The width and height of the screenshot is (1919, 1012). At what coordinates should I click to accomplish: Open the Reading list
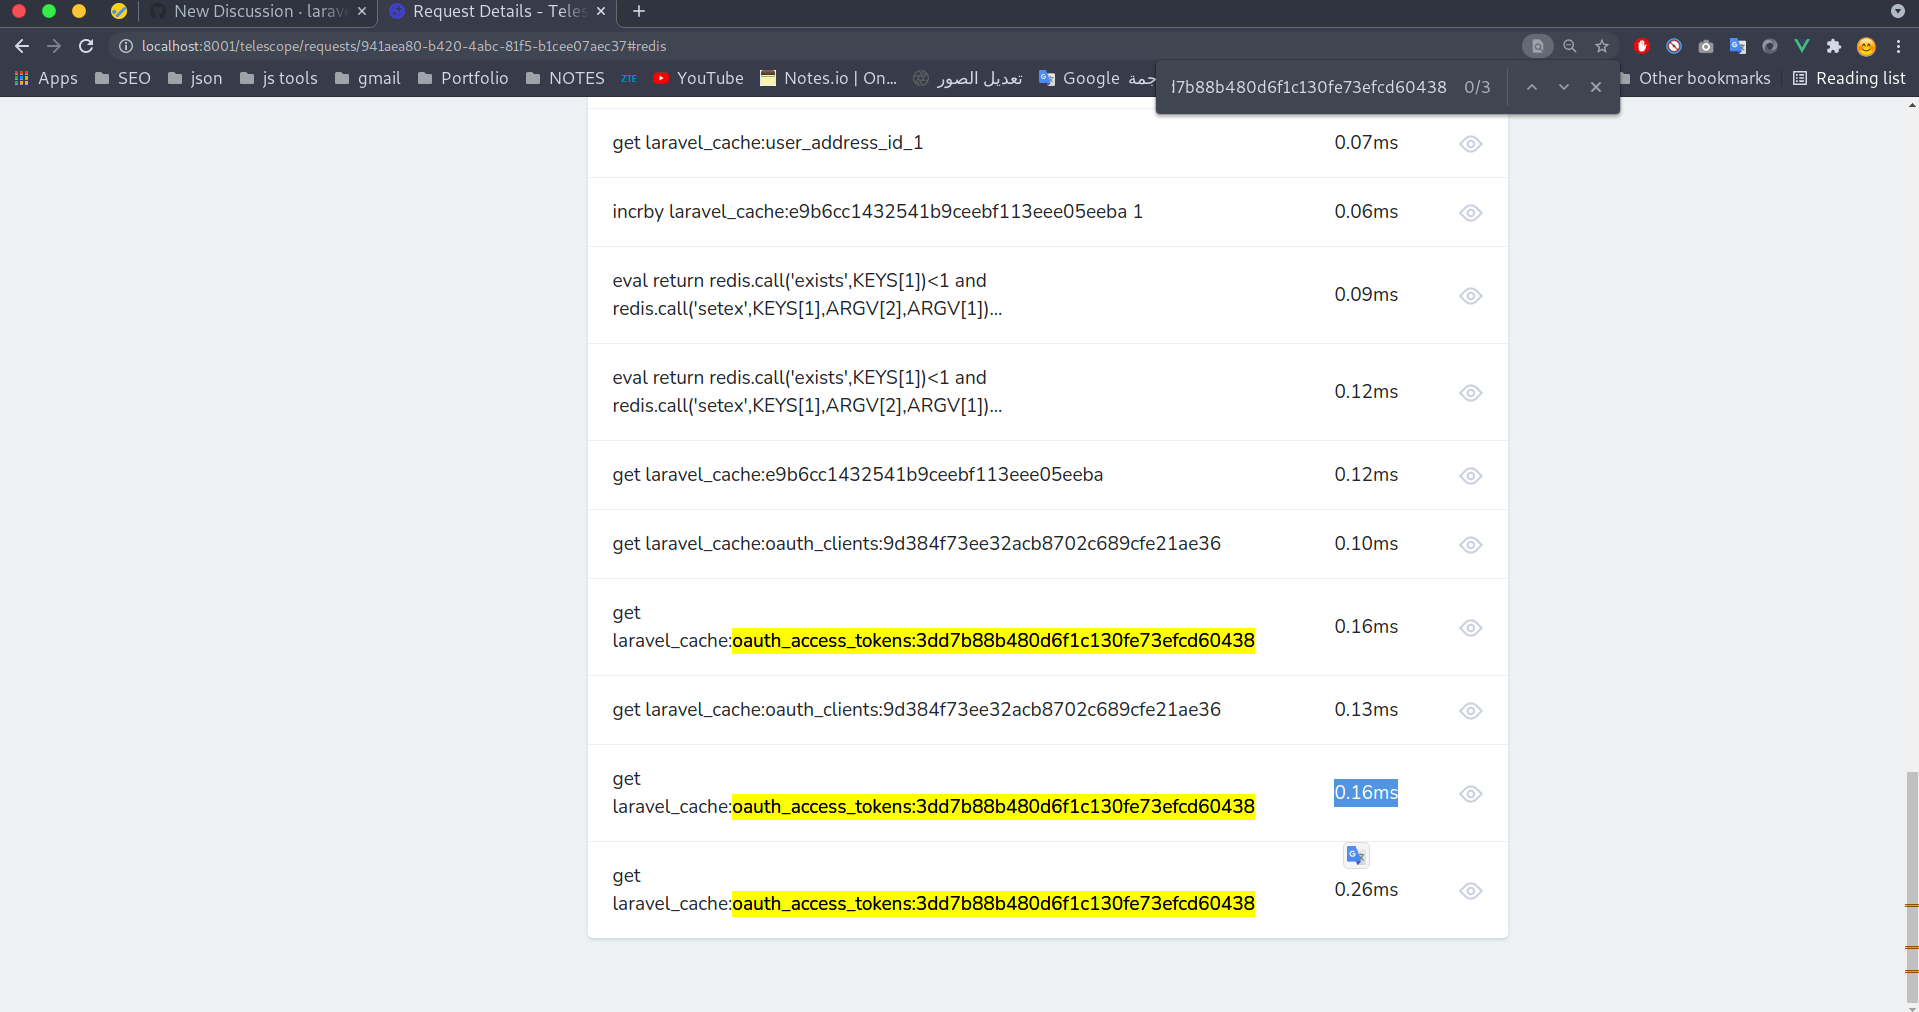(x=1848, y=78)
